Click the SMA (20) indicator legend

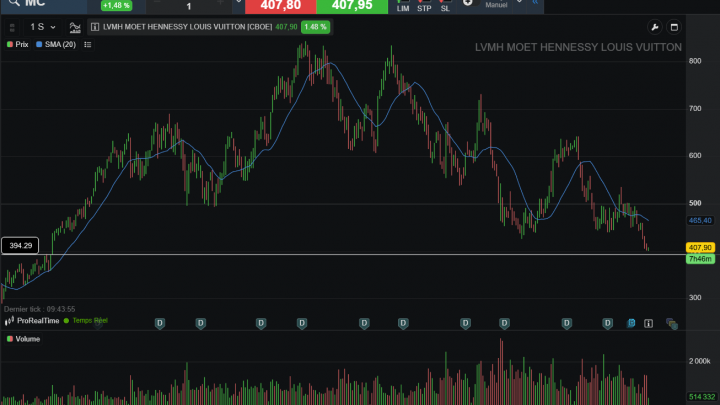click(x=56, y=45)
